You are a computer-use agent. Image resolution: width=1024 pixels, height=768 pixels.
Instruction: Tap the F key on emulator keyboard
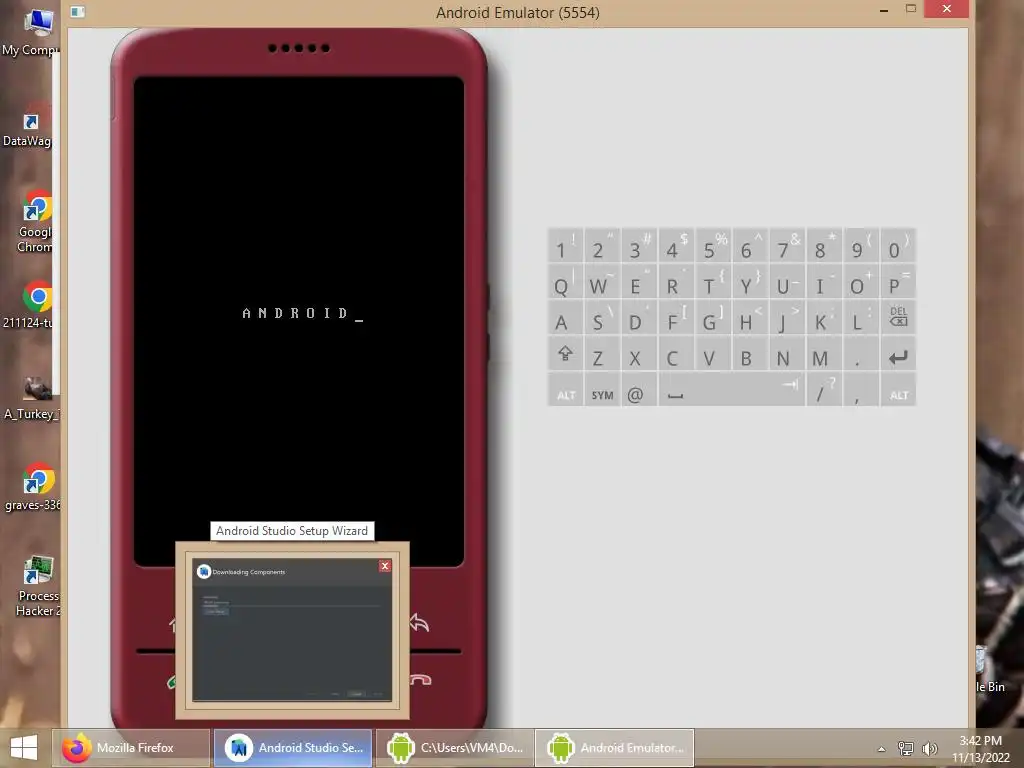pyautogui.click(x=676, y=318)
